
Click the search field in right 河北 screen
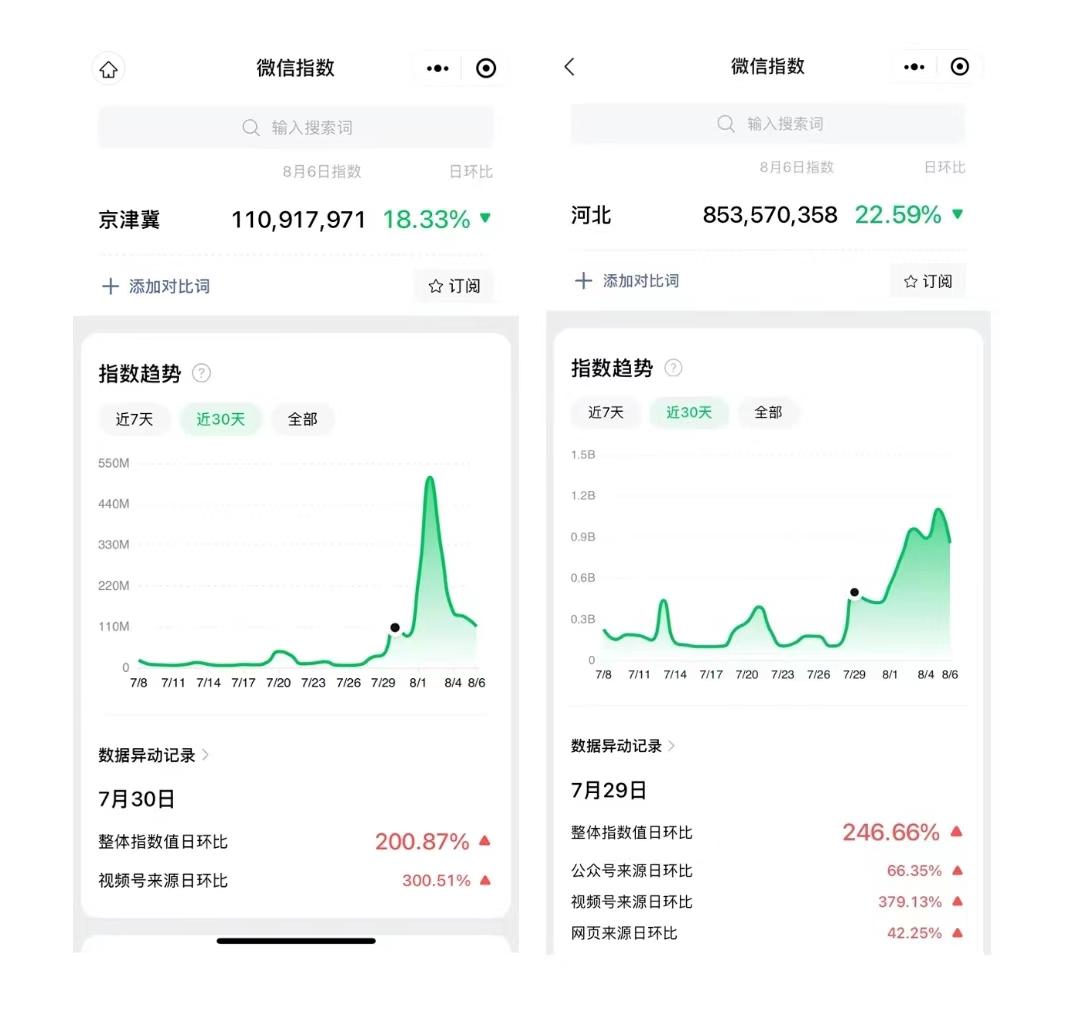[x=768, y=124]
